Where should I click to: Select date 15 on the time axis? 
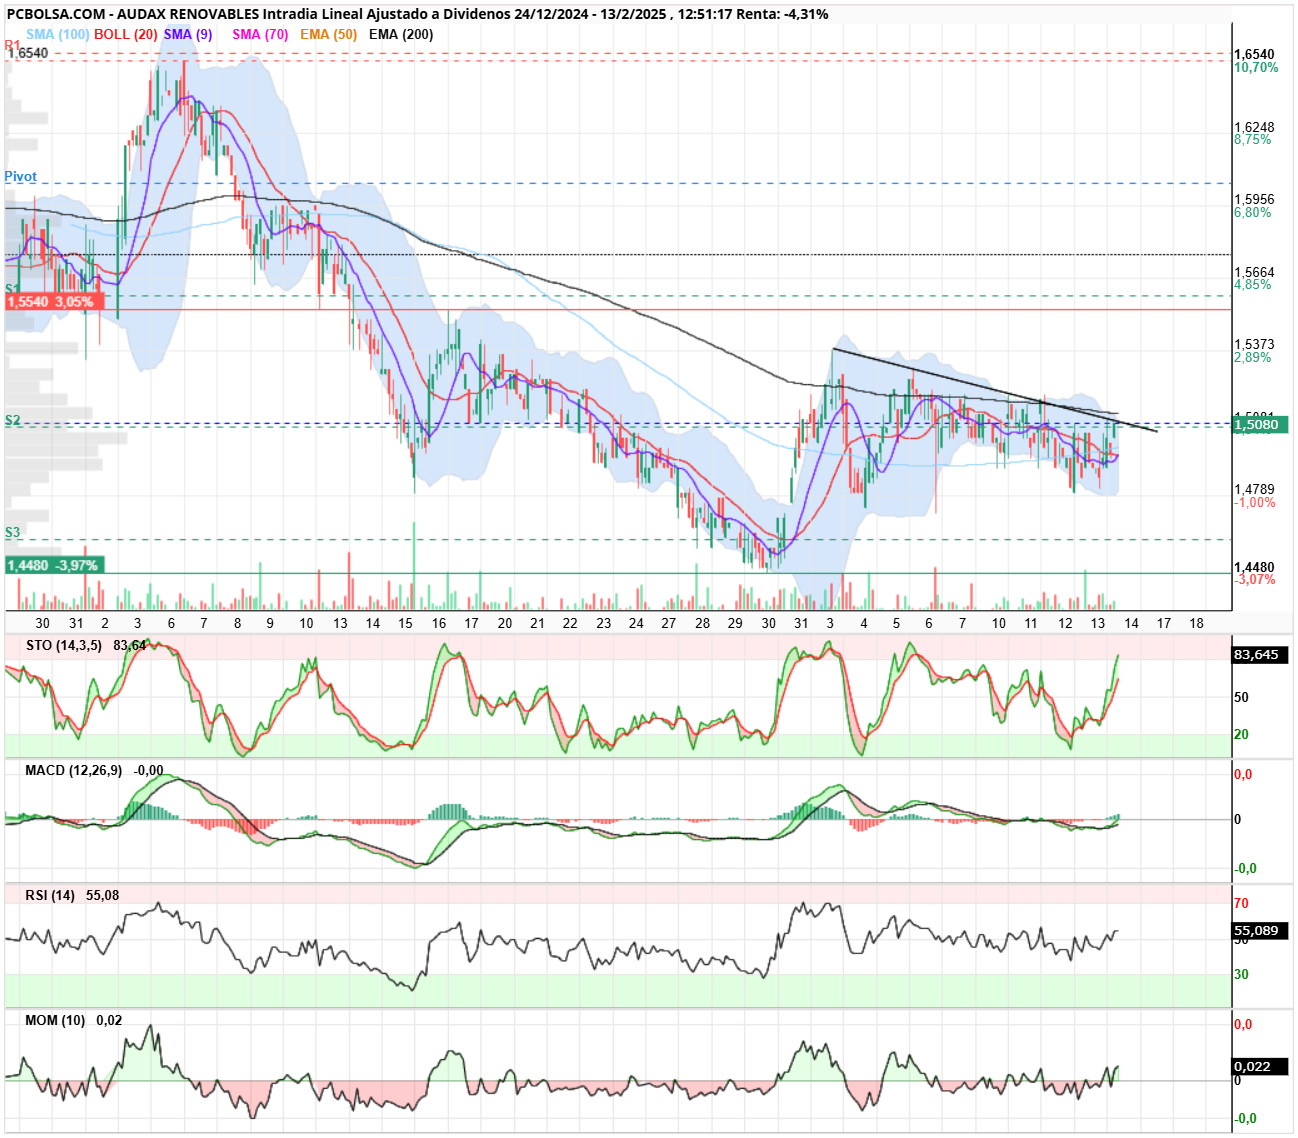click(x=405, y=623)
